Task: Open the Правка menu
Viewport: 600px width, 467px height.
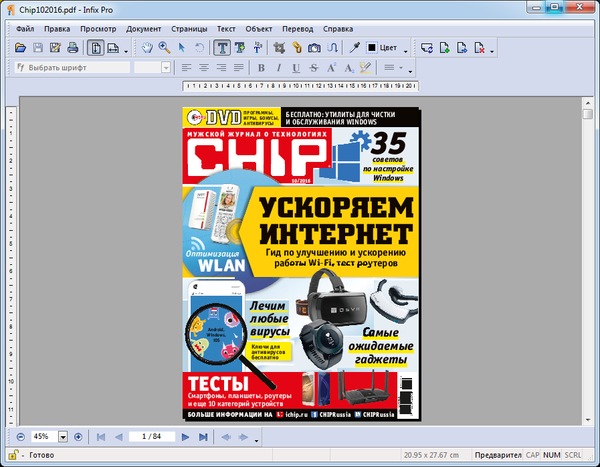Action: coord(57,29)
